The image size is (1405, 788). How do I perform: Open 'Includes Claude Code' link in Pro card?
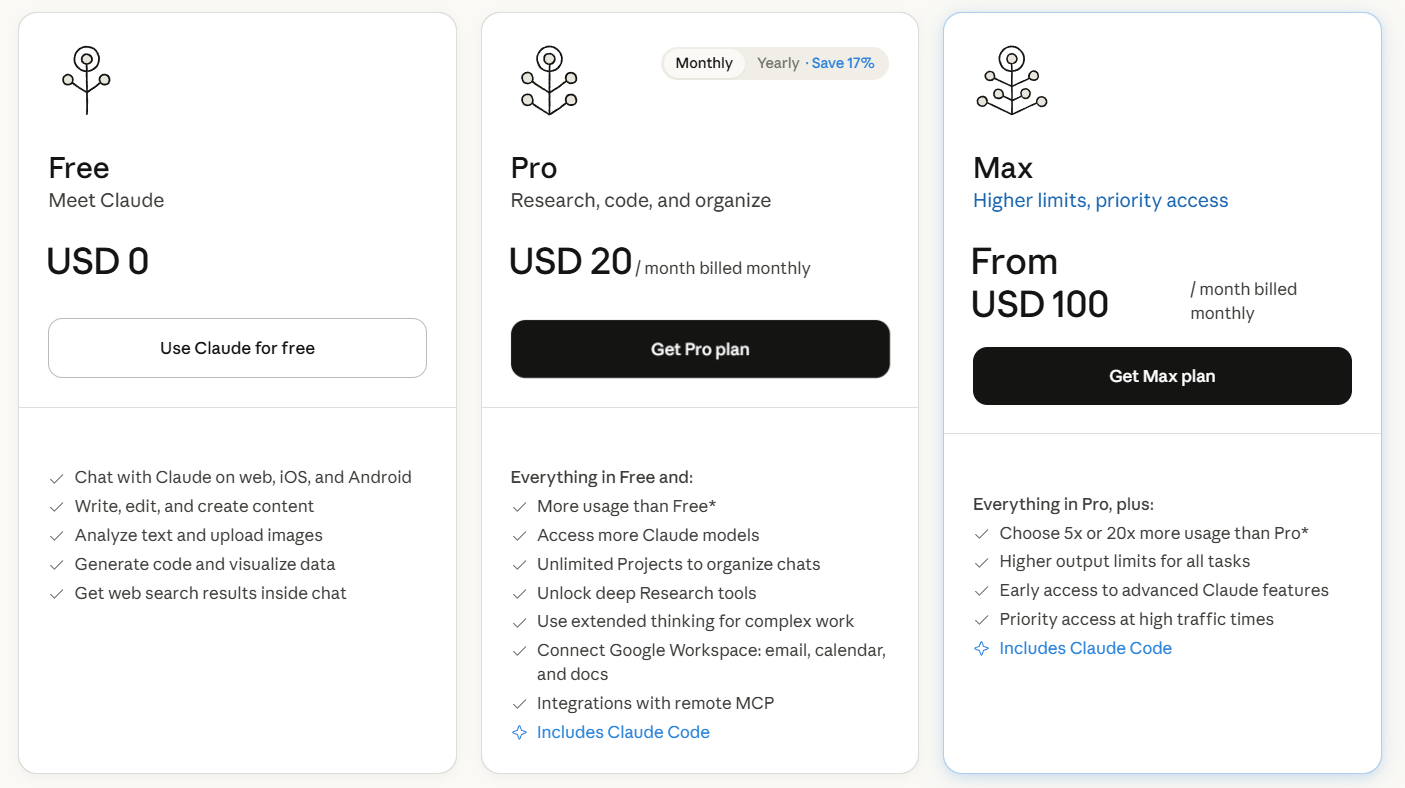tap(623, 733)
